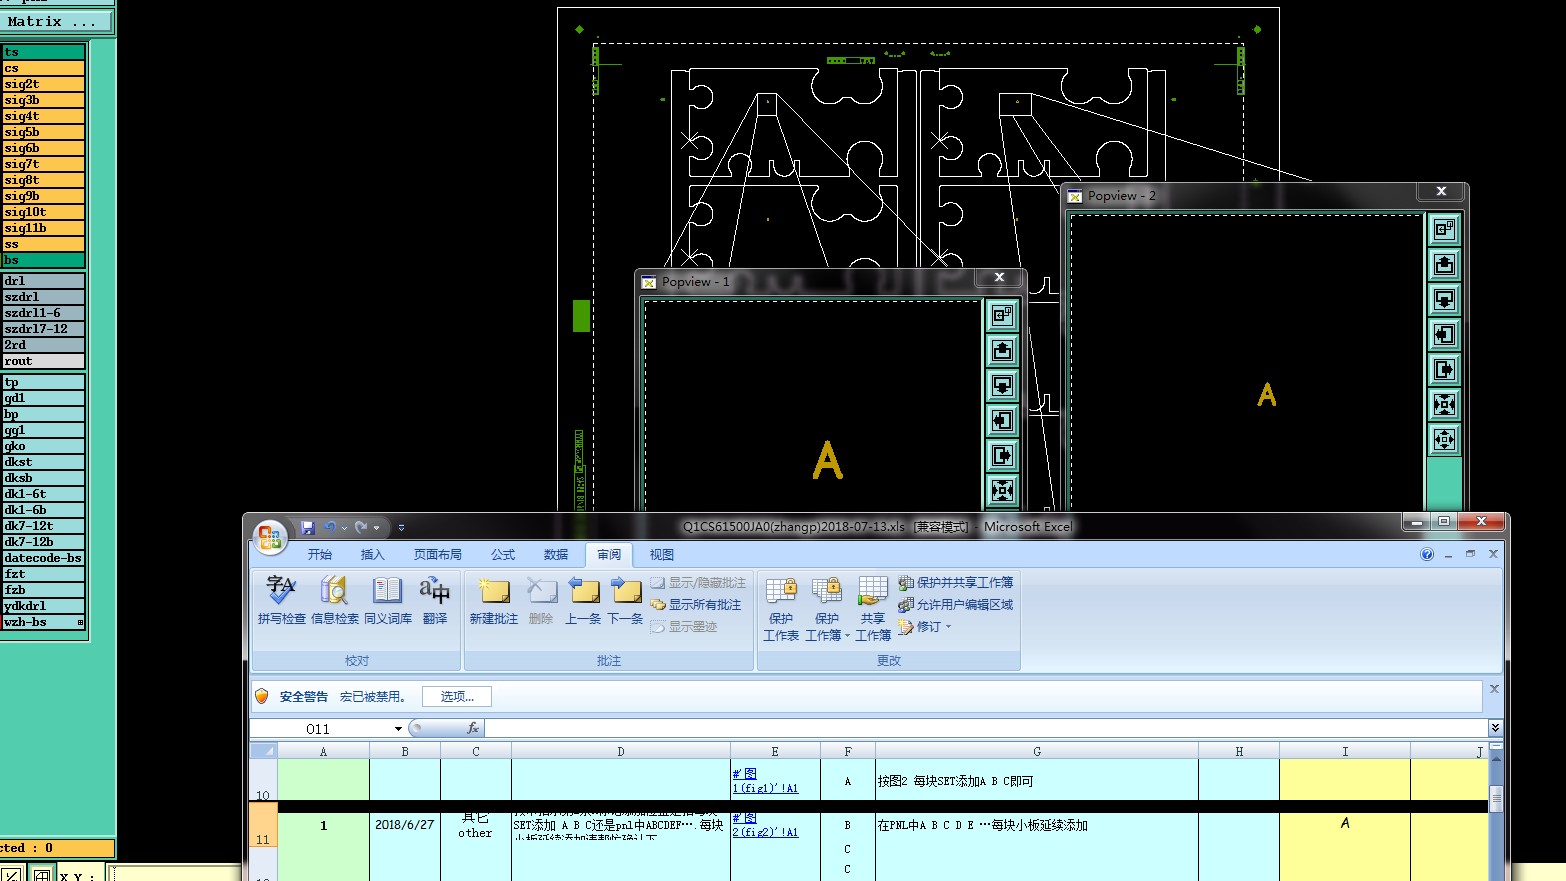Close the security warning message bar
The image size is (1566, 881).
point(1494,689)
